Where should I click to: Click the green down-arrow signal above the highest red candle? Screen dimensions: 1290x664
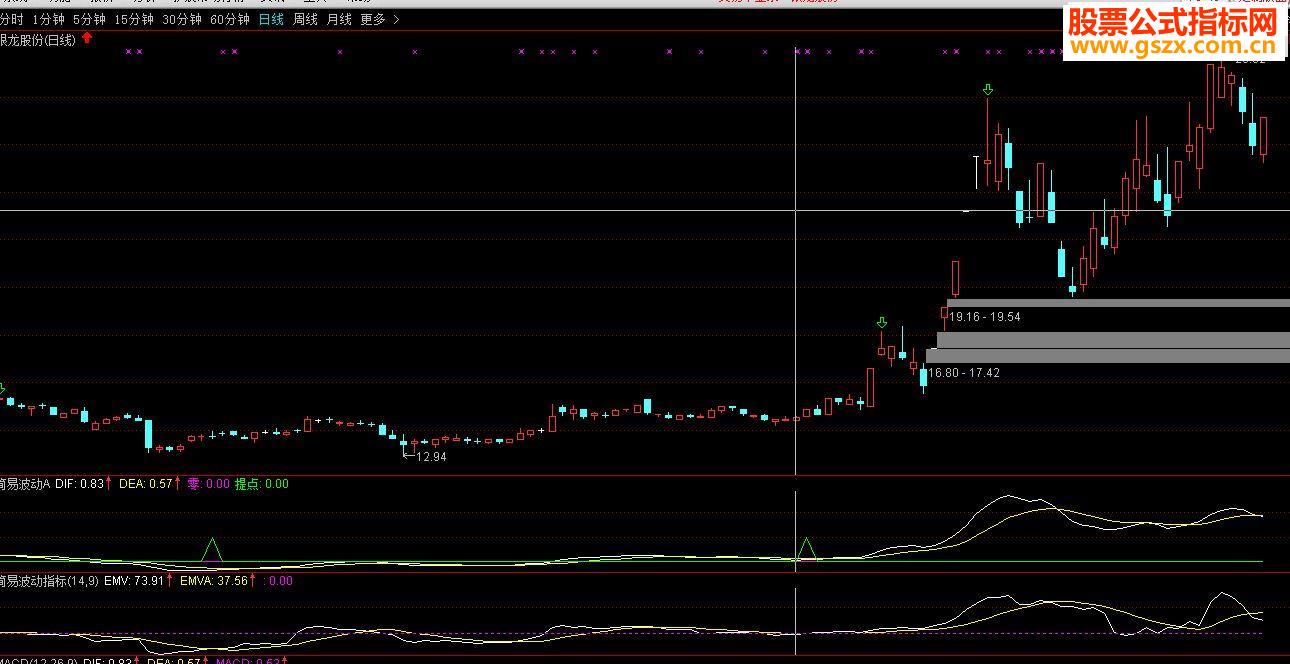[988, 90]
